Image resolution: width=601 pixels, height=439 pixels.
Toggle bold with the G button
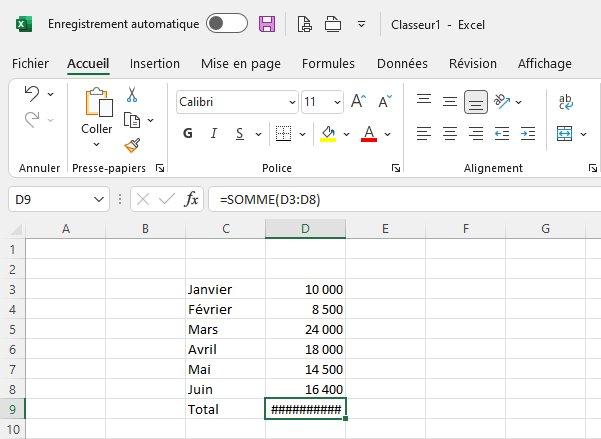pyautogui.click(x=188, y=133)
